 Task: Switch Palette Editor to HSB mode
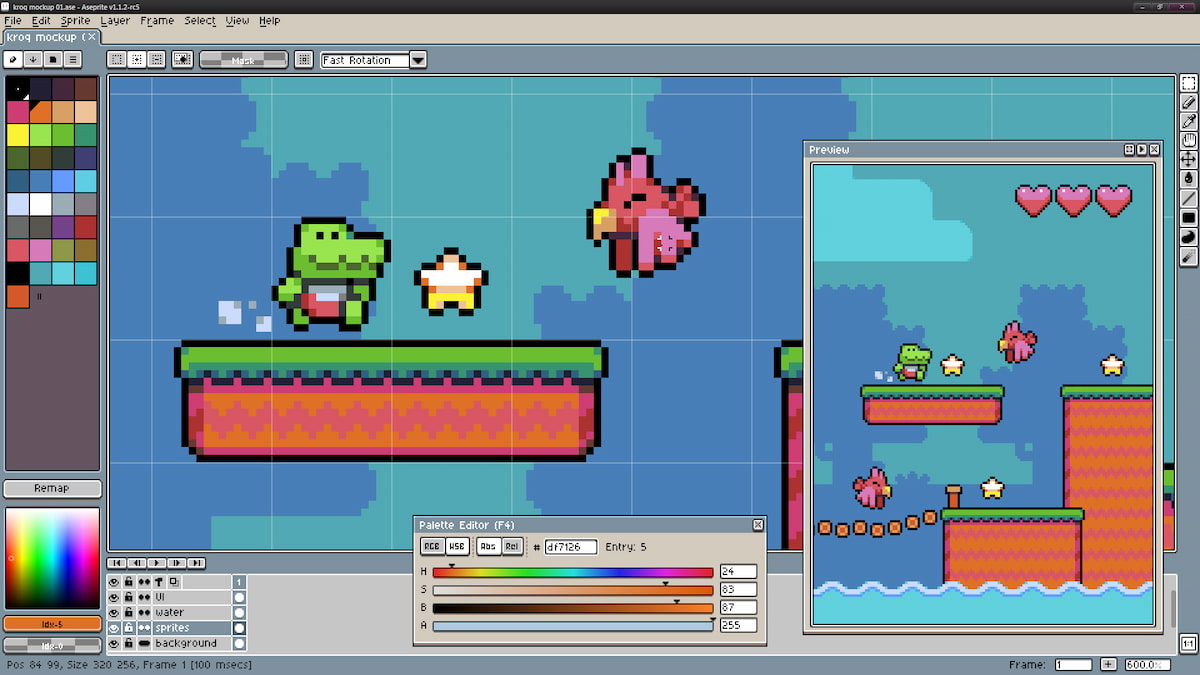[456, 546]
